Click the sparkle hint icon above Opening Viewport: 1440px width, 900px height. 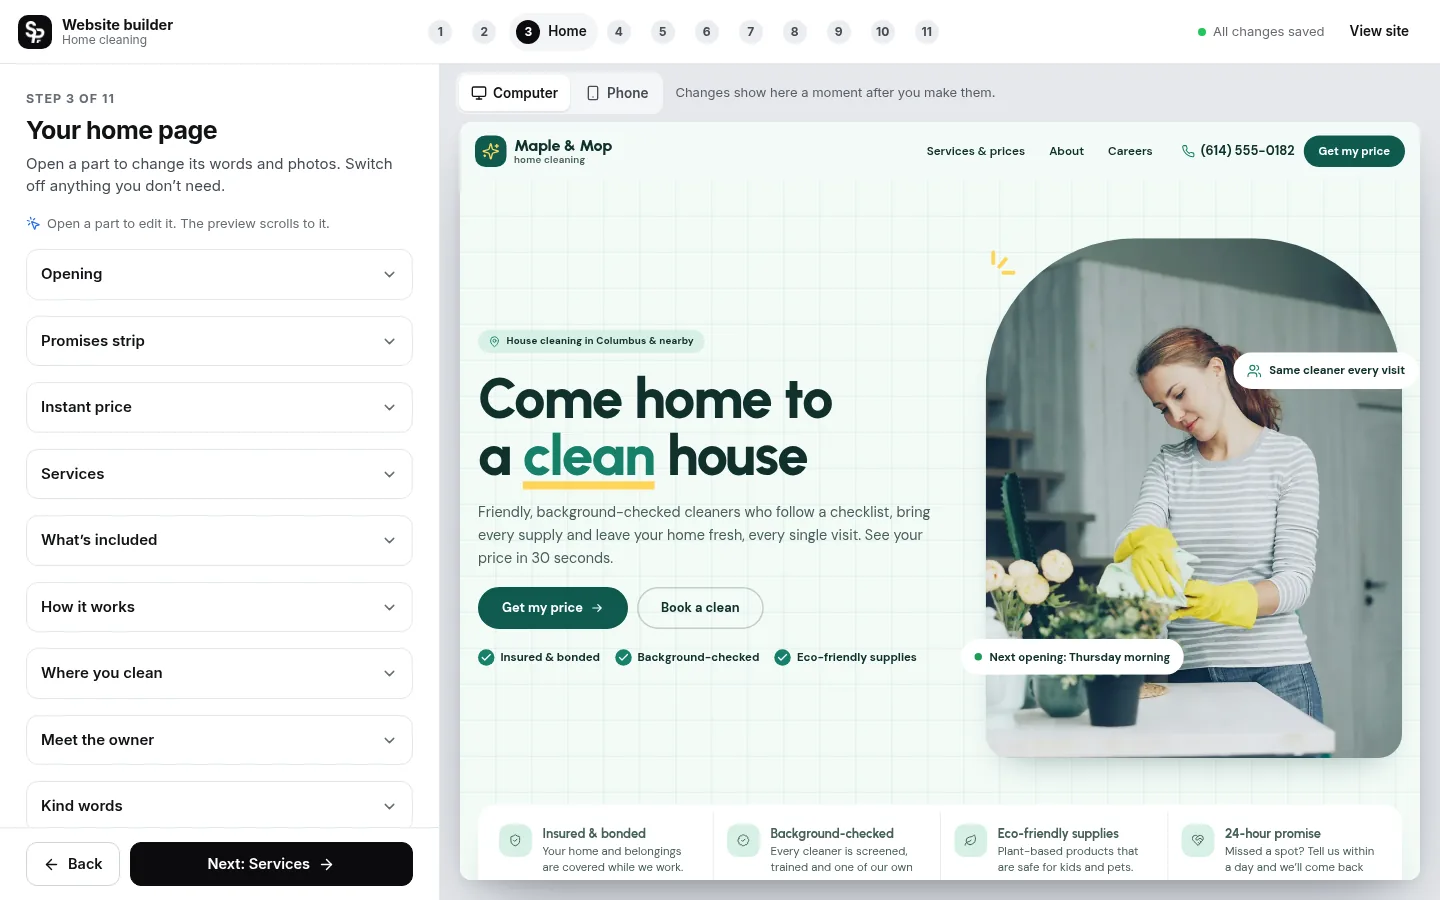coord(33,223)
